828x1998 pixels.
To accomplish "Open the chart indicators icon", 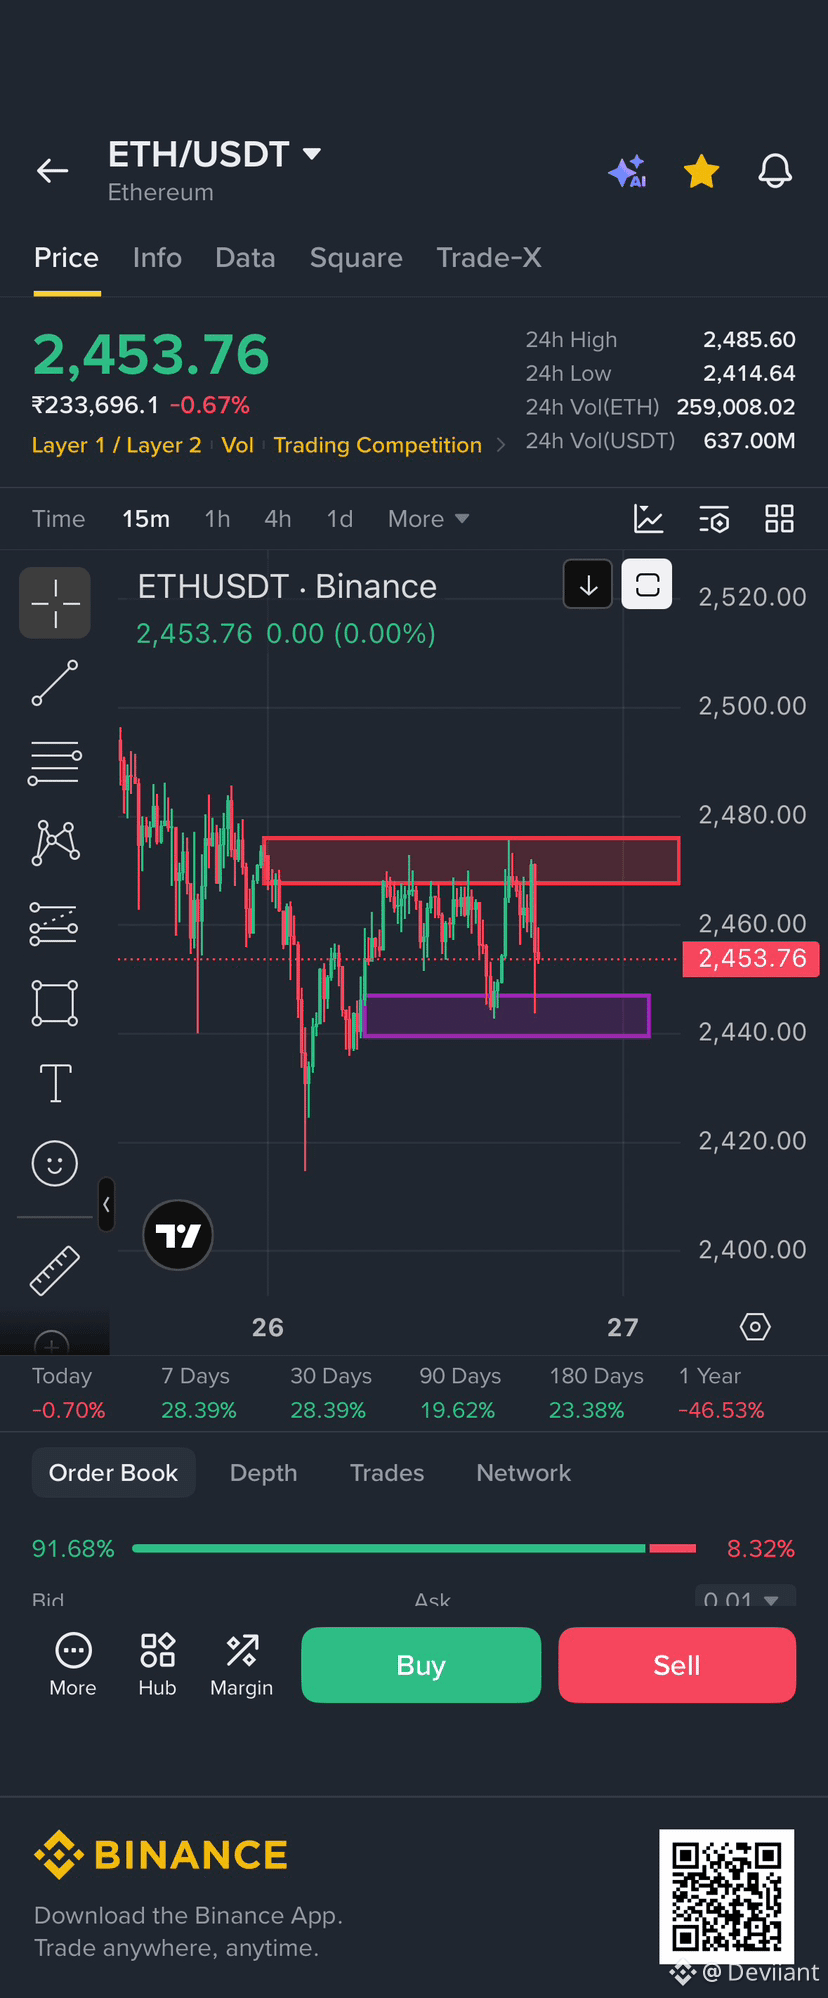I will click(x=649, y=518).
